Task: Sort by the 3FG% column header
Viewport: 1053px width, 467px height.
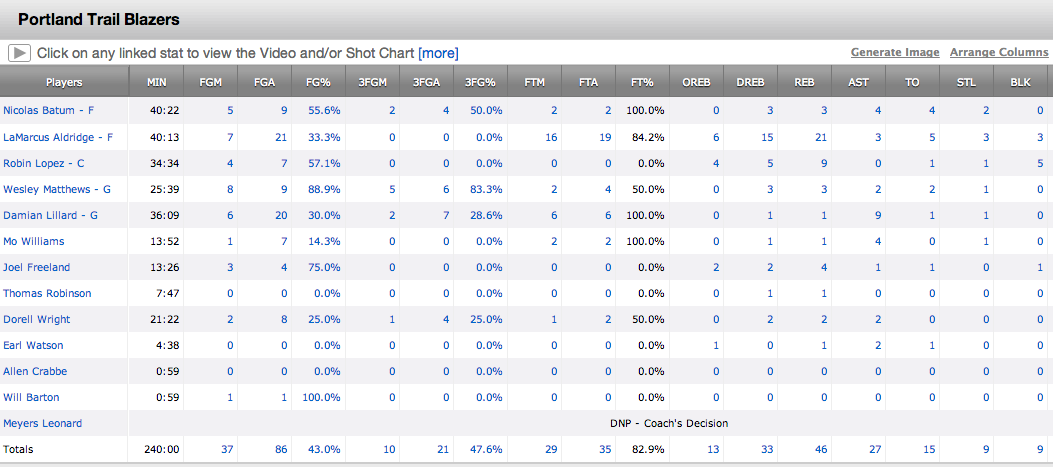Action: coord(481,83)
